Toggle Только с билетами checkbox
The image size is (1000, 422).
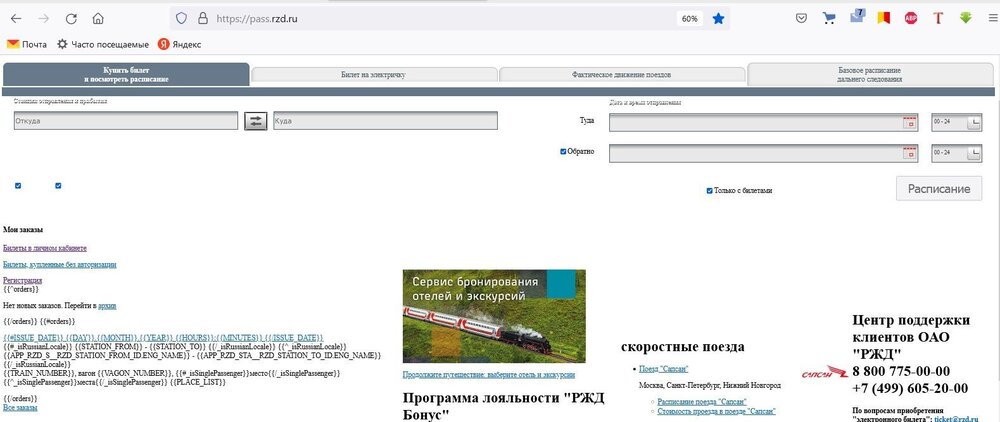(710, 191)
